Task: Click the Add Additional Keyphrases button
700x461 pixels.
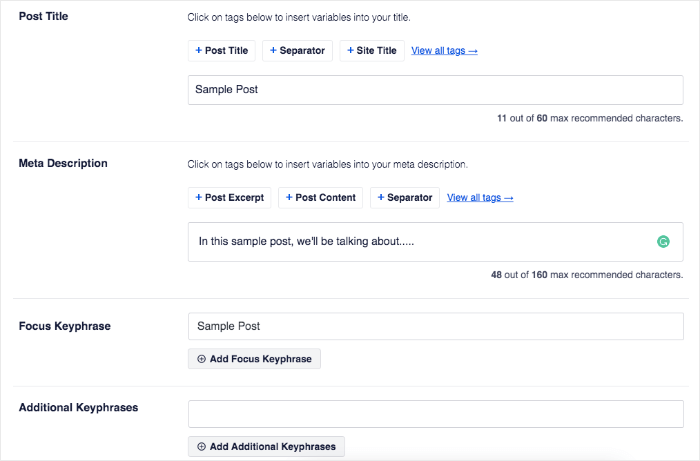Action: [x=266, y=446]
